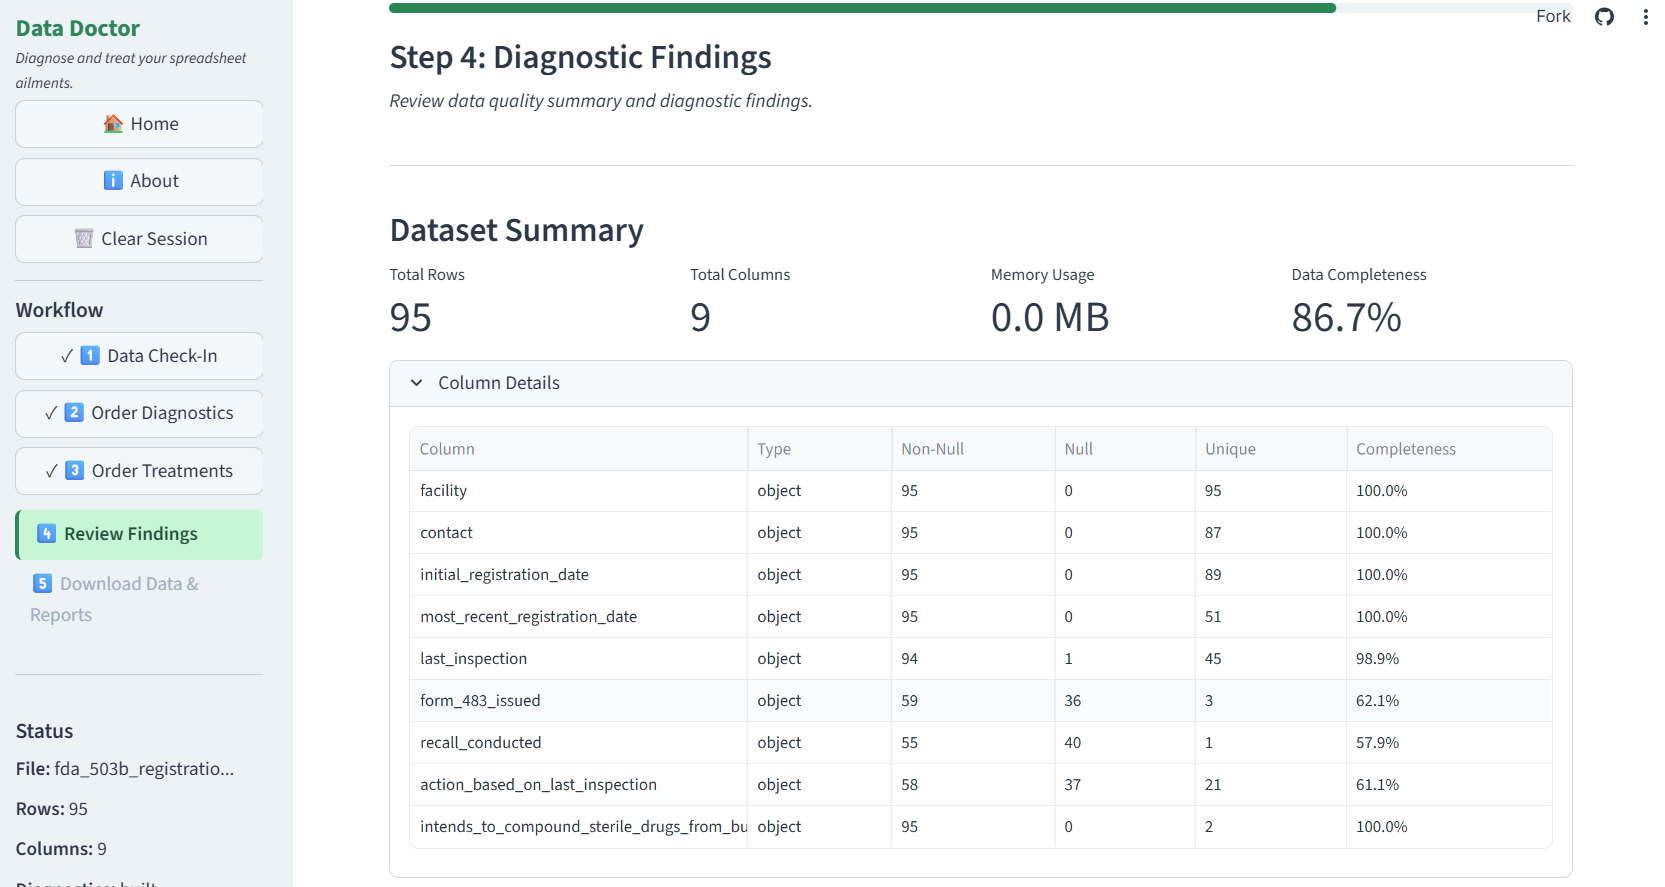The image size is (1665, 887).
Task: Click the Data Doctor title
Action: (x=78, y=28)
